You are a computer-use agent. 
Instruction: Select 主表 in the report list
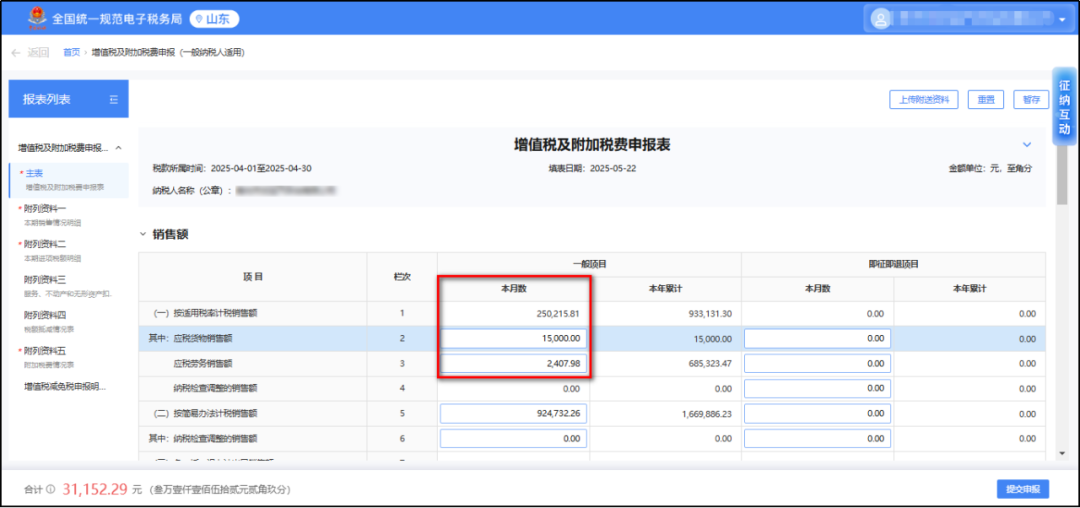click(x=68, y=180)
